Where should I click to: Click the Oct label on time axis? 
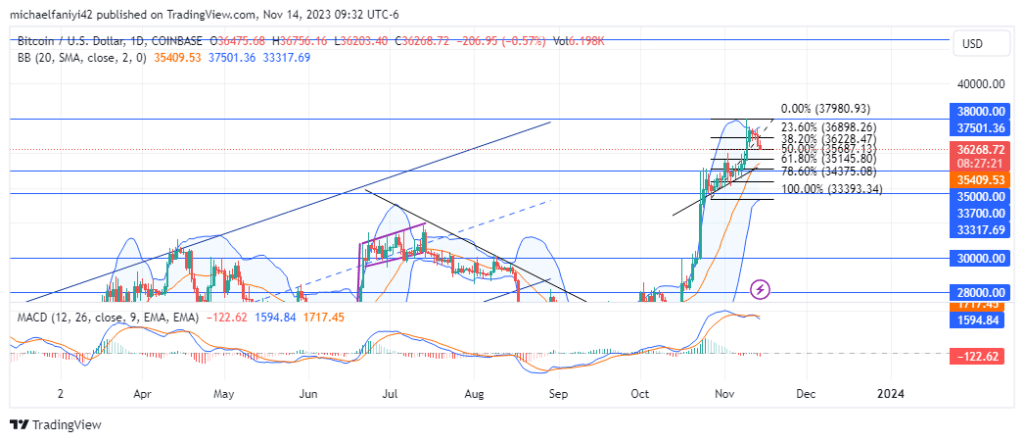tap(641, 394)
